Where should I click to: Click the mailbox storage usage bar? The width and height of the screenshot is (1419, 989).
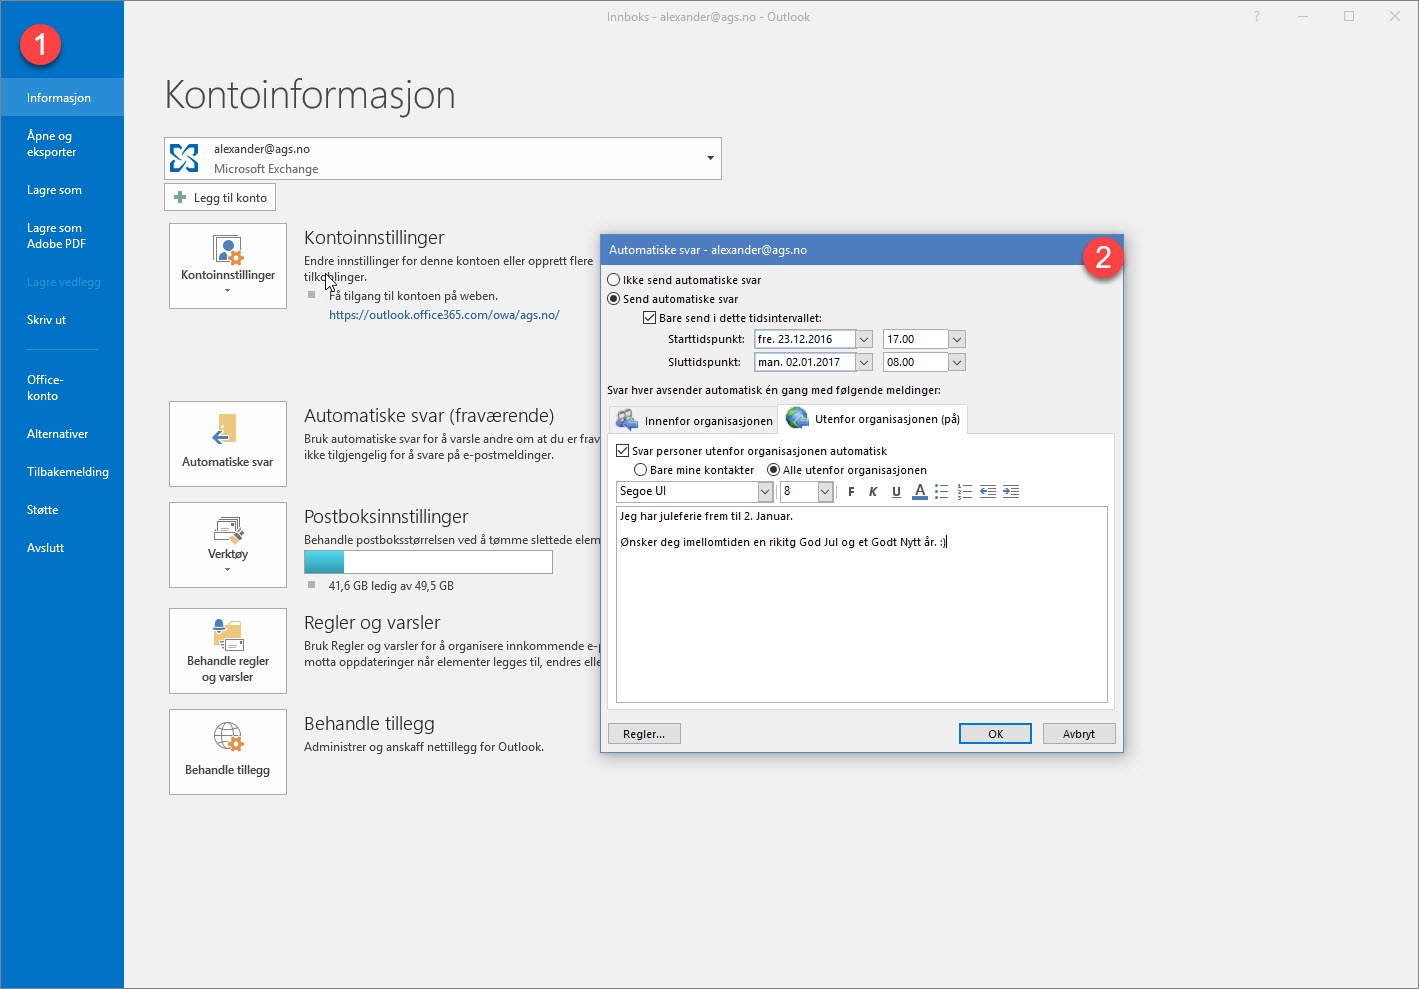[428, 562]
